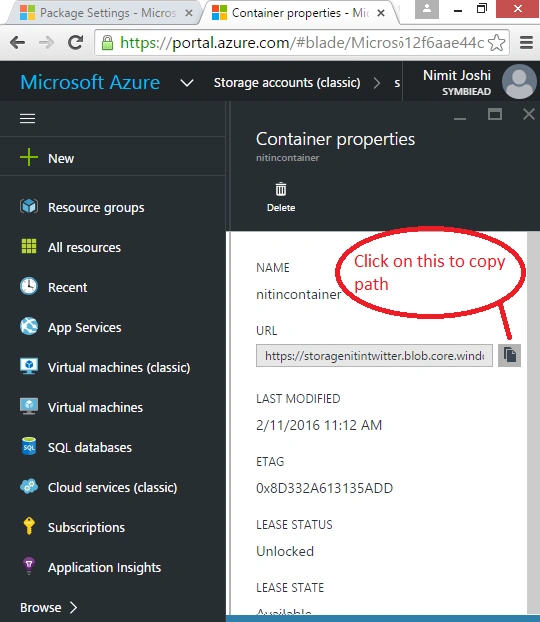The height and width of the screenshot is (622, 540).
Task: Select the Container properties browser tab
Action: pyautogui.click(x=300, y=13)
